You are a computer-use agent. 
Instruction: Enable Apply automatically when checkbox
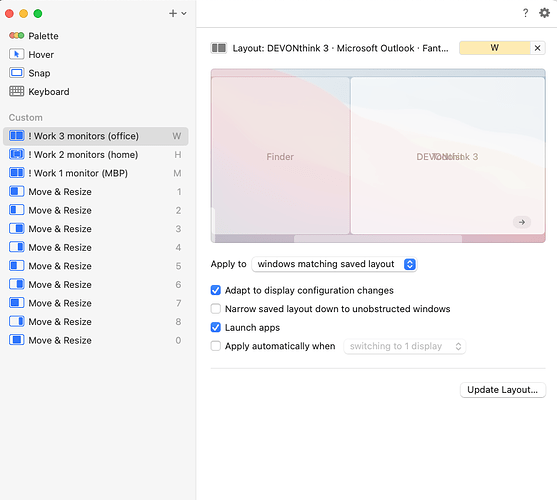(216, 346)
